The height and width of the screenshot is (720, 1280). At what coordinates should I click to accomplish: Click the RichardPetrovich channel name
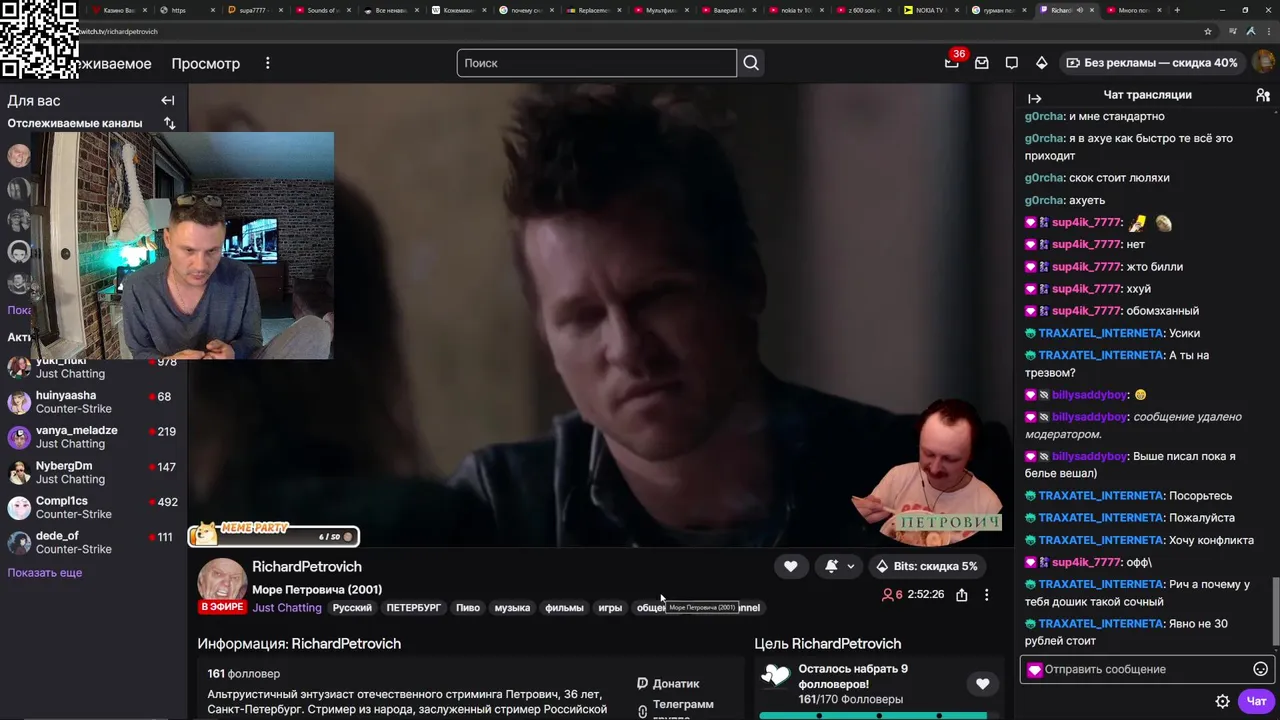pos(307,567)
